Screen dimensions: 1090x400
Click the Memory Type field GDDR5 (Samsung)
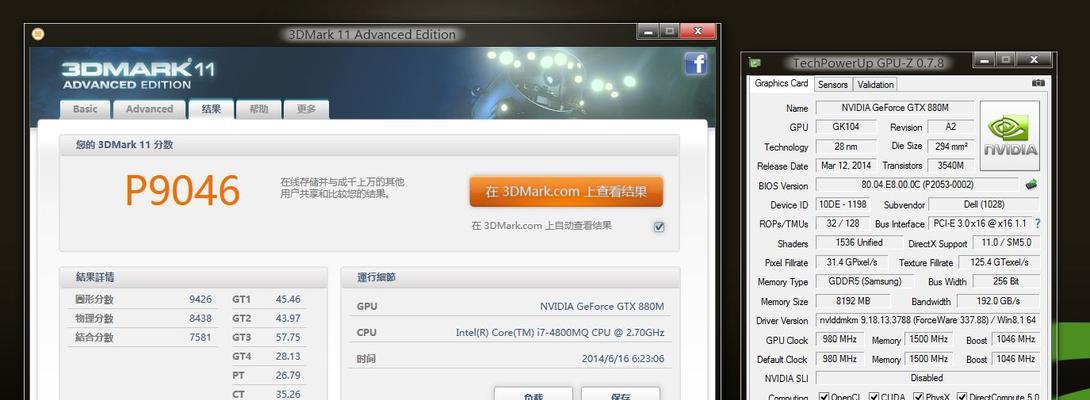point(865,282)
